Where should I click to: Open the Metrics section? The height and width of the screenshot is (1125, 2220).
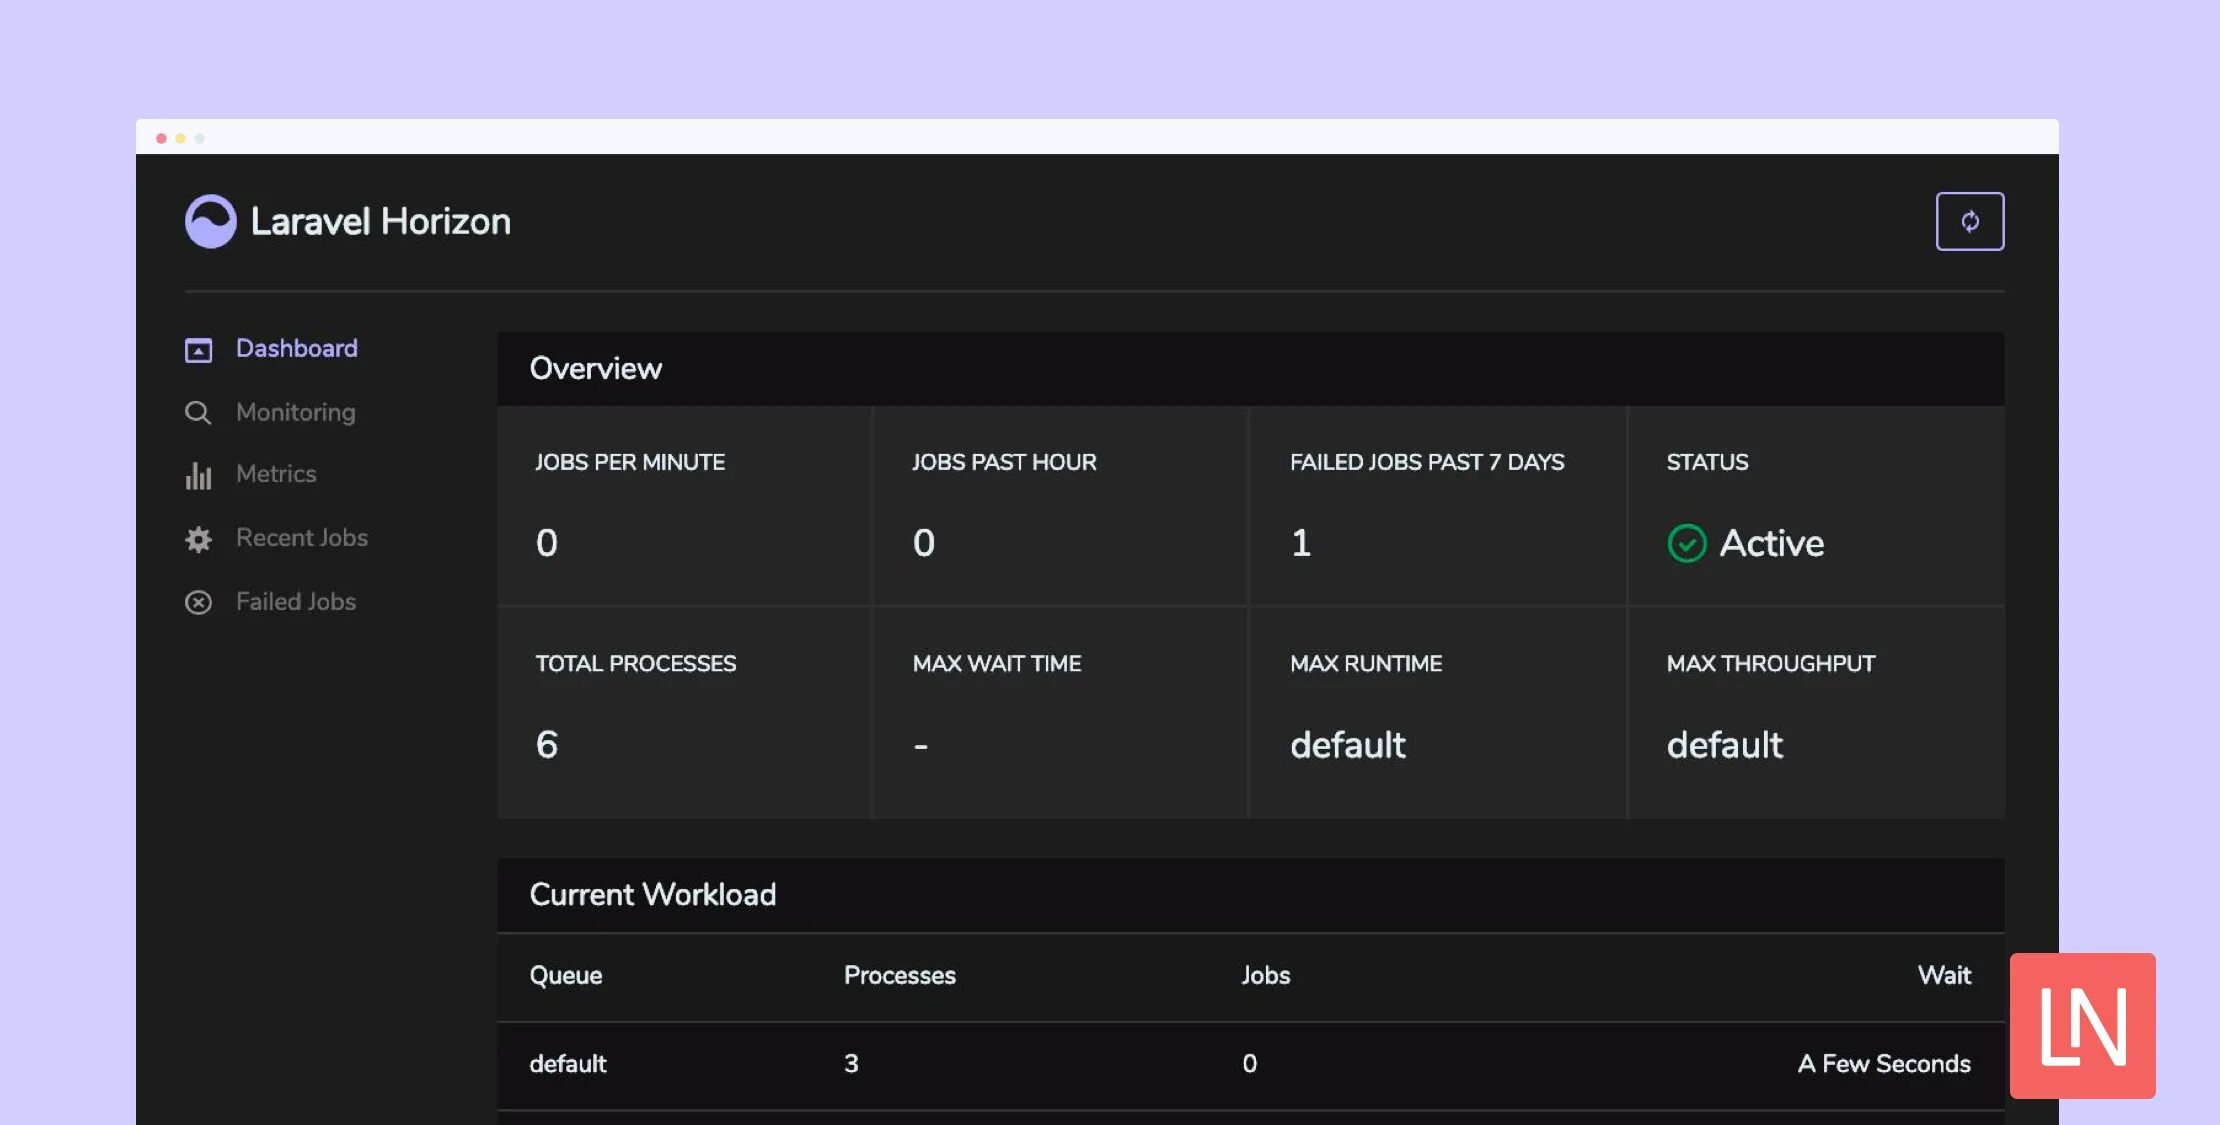[x=276, y=474]
